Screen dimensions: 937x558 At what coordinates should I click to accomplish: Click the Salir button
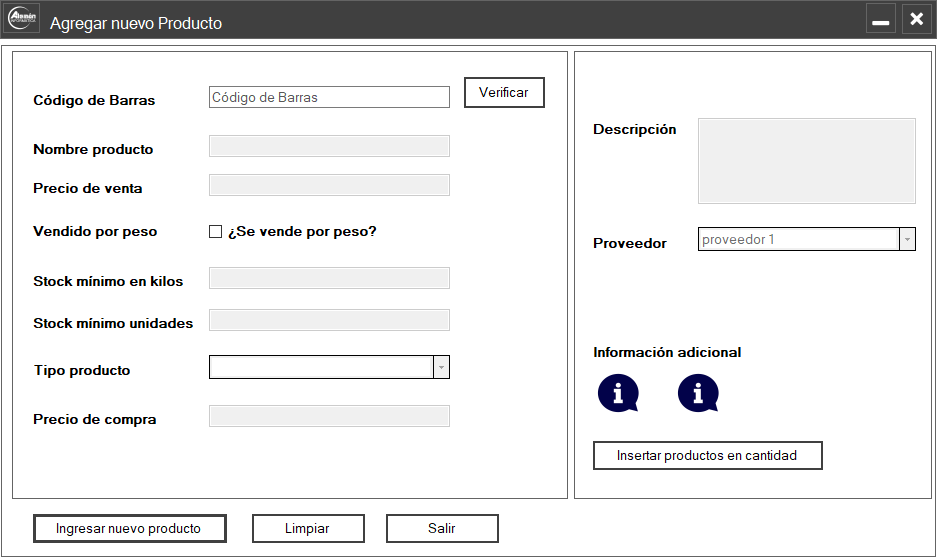pos(441,528)
